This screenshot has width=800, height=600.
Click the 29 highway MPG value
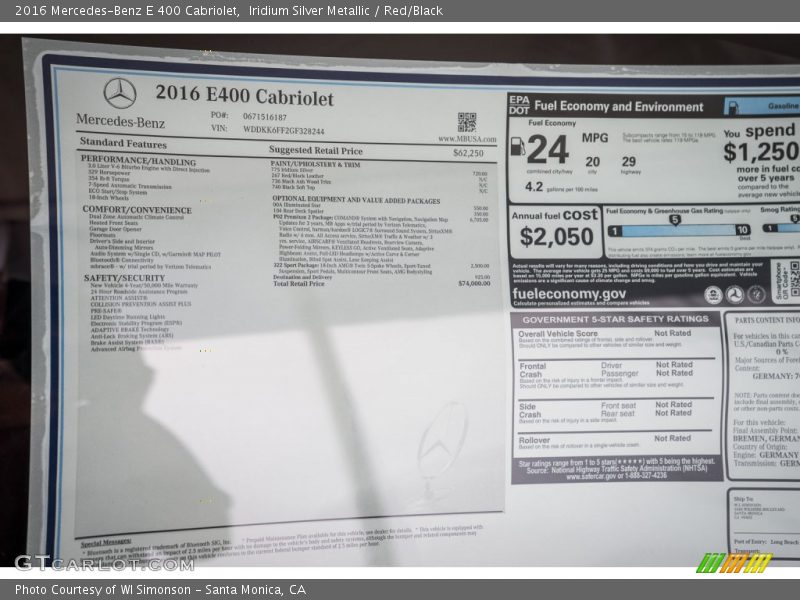629,162
